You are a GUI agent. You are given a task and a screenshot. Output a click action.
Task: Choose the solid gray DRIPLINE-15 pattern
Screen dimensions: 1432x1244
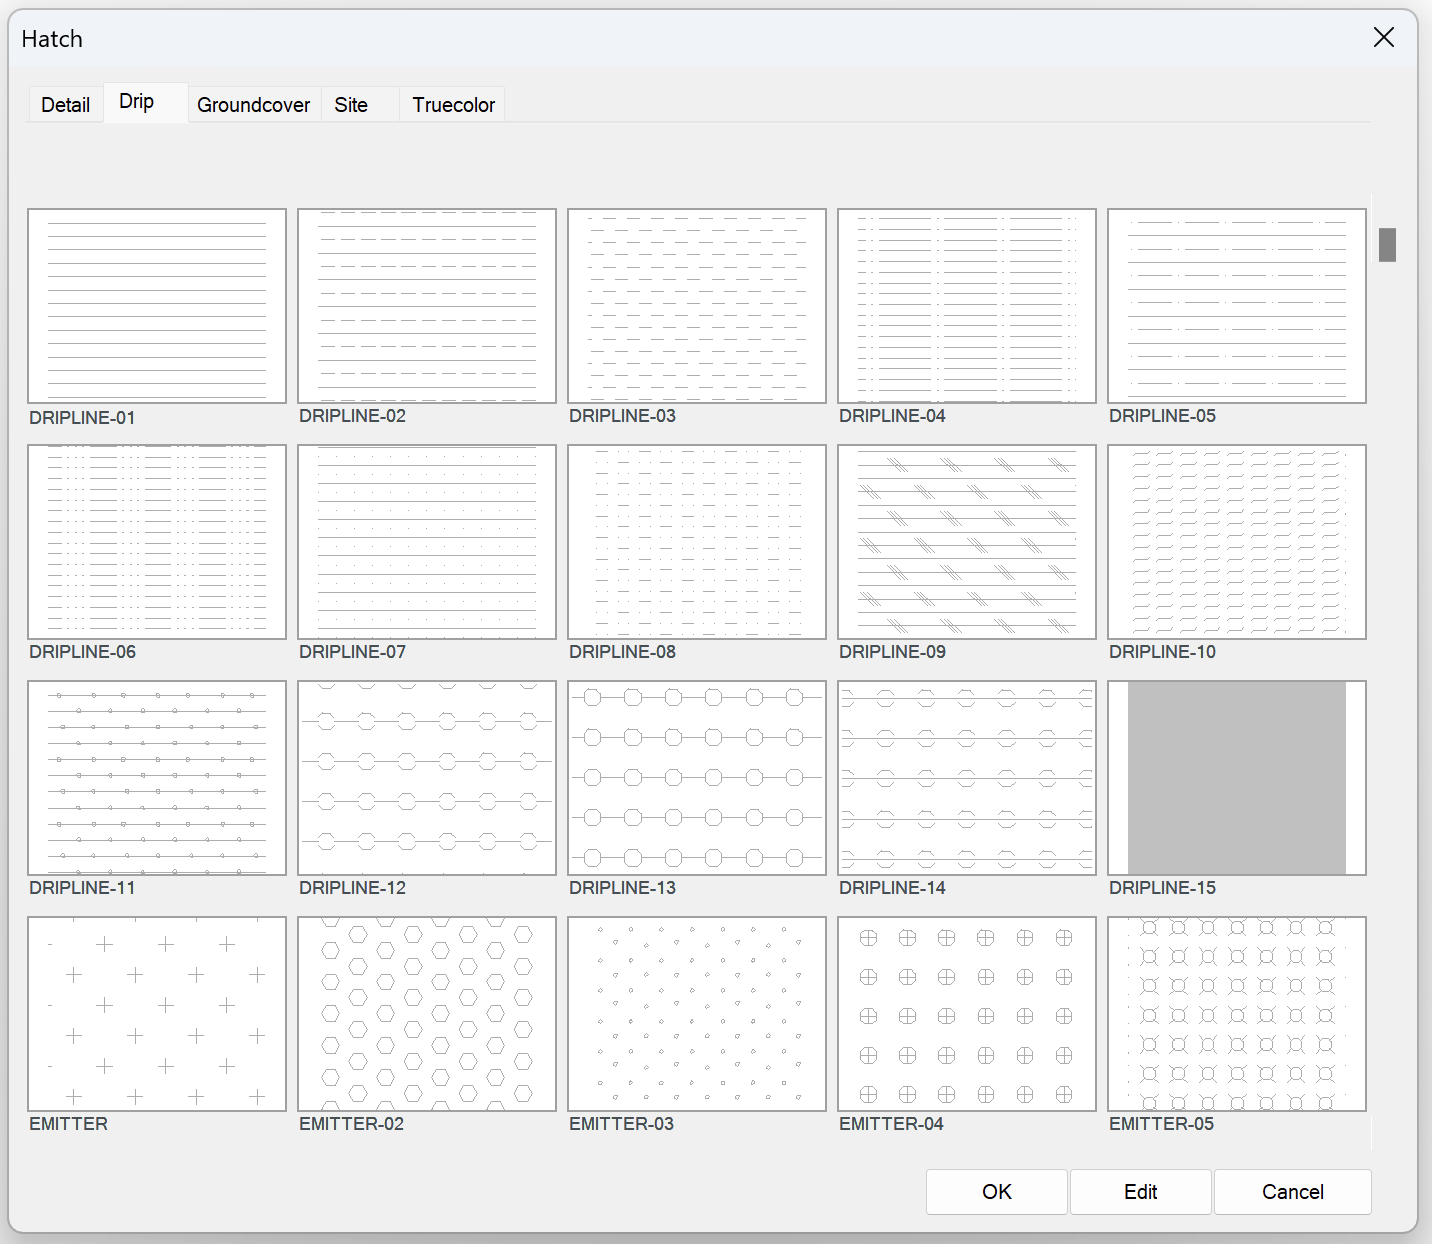click(1236, 778)
